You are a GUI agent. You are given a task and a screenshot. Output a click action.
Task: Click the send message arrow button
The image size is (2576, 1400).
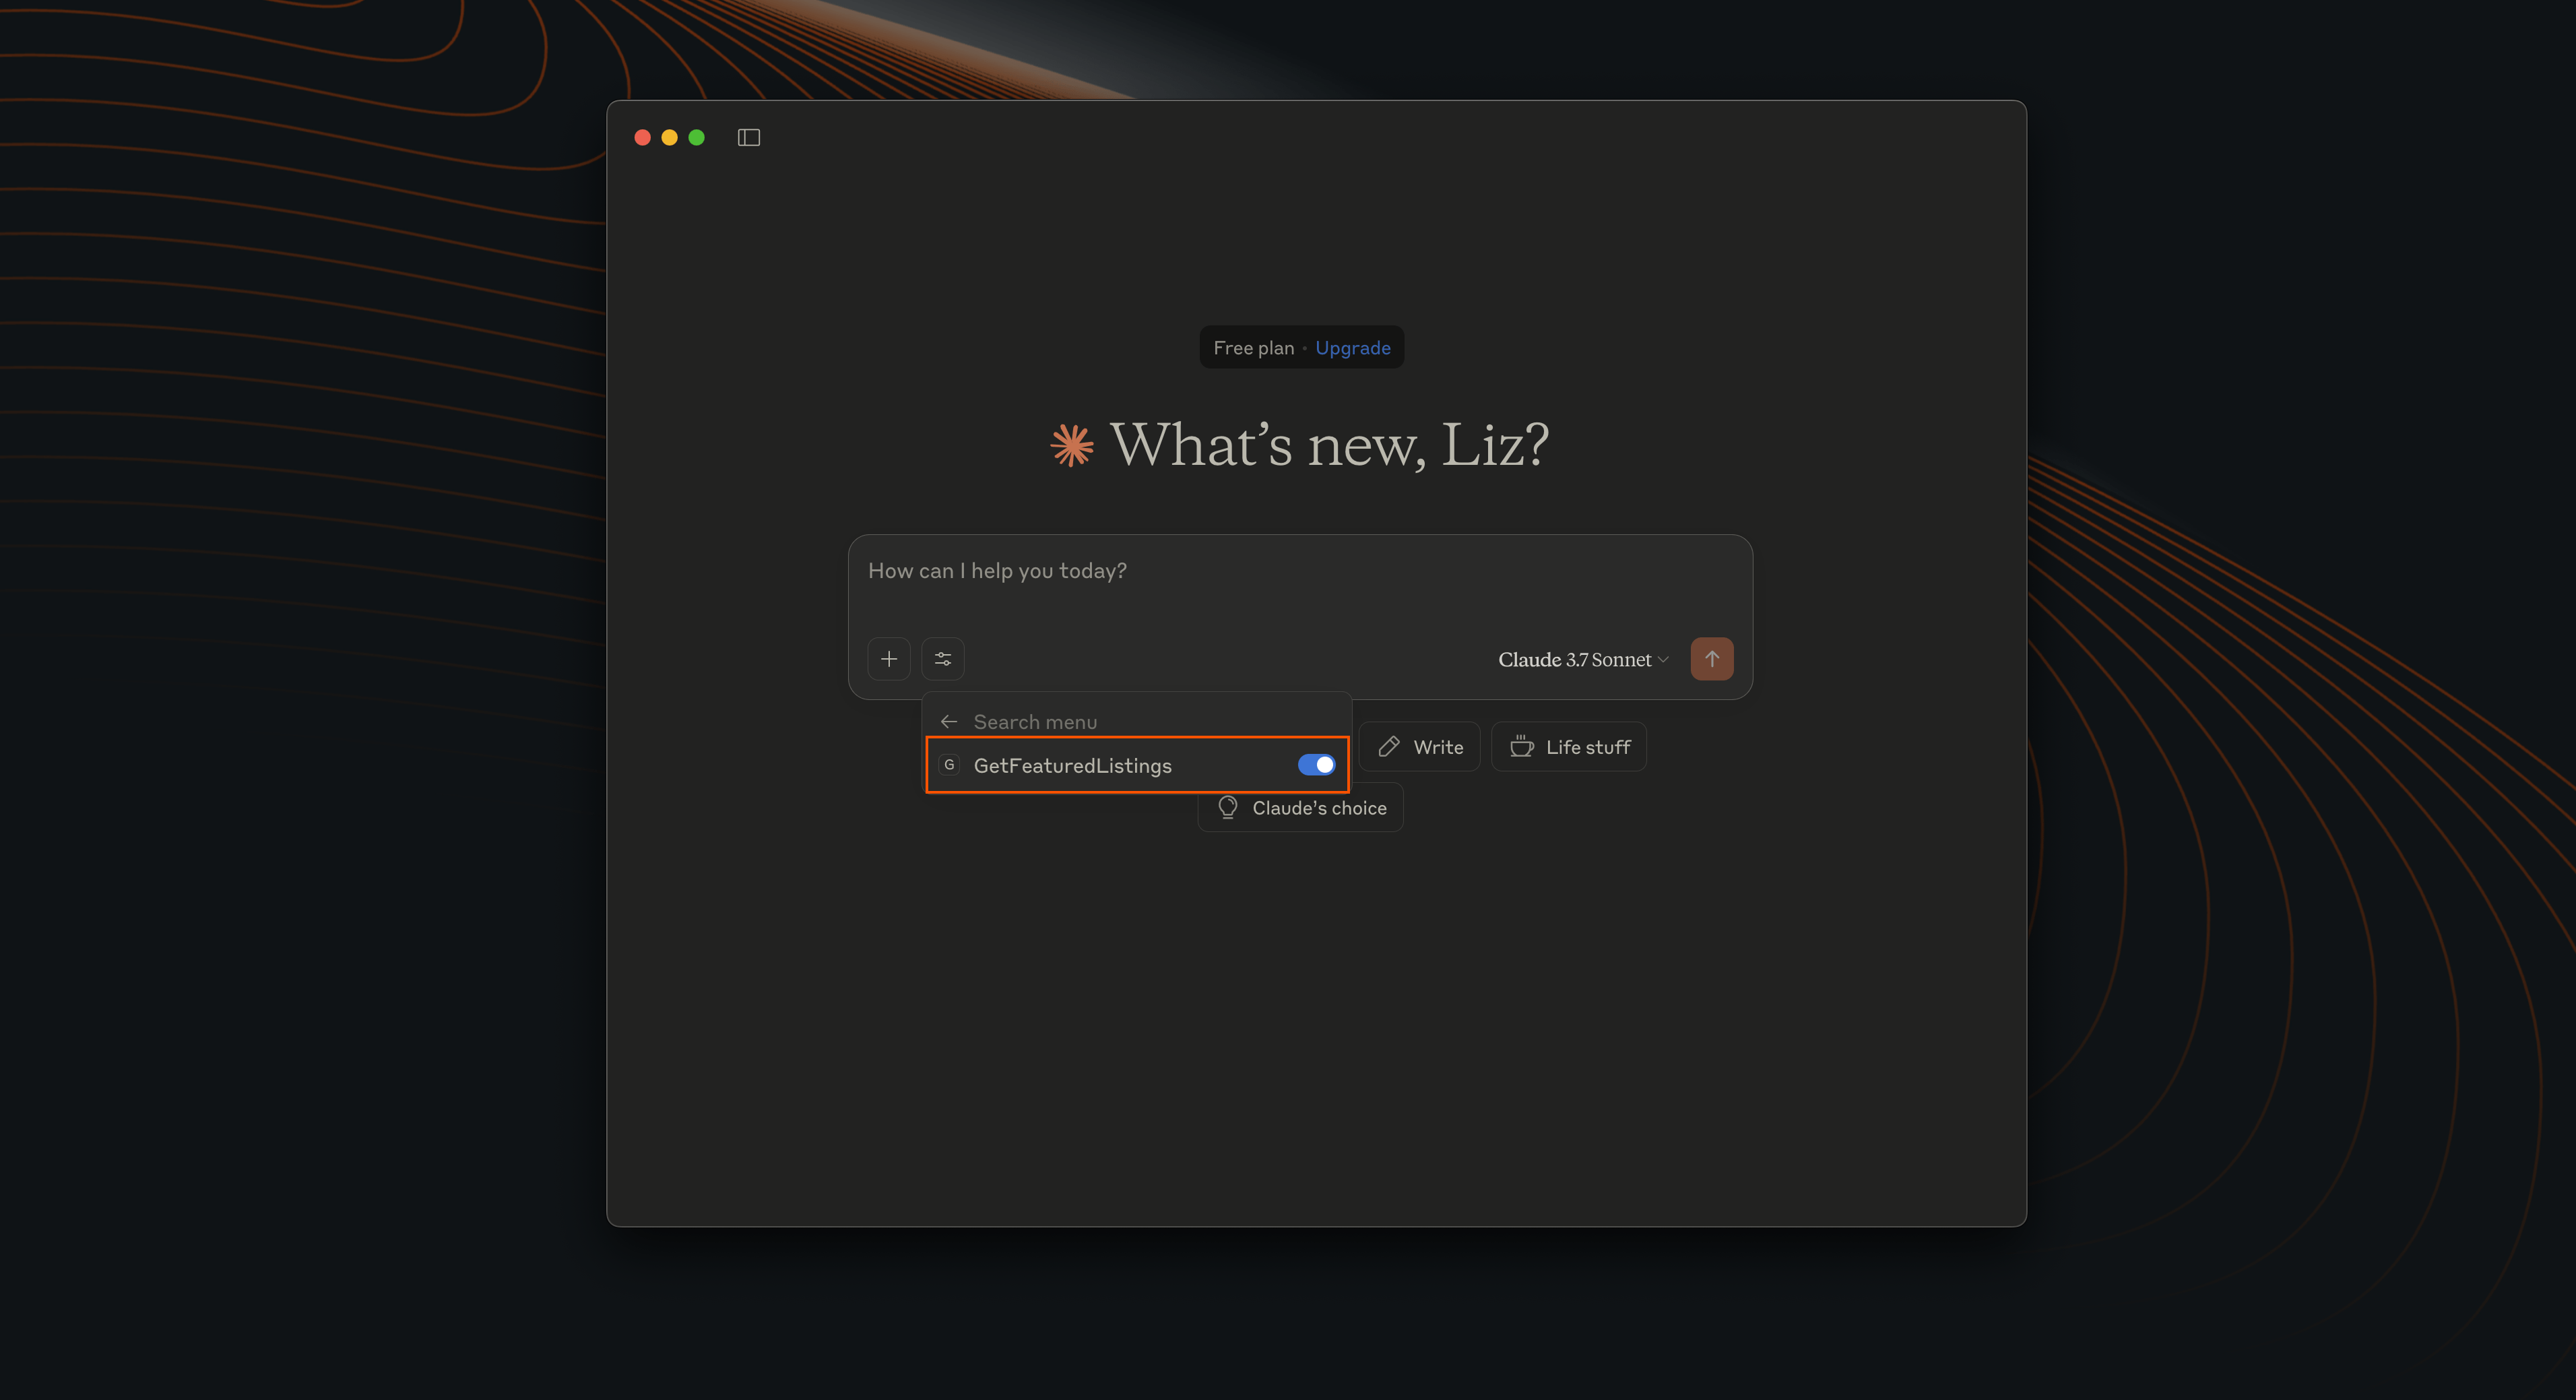pyautogui.click(x=1712, y=658)
